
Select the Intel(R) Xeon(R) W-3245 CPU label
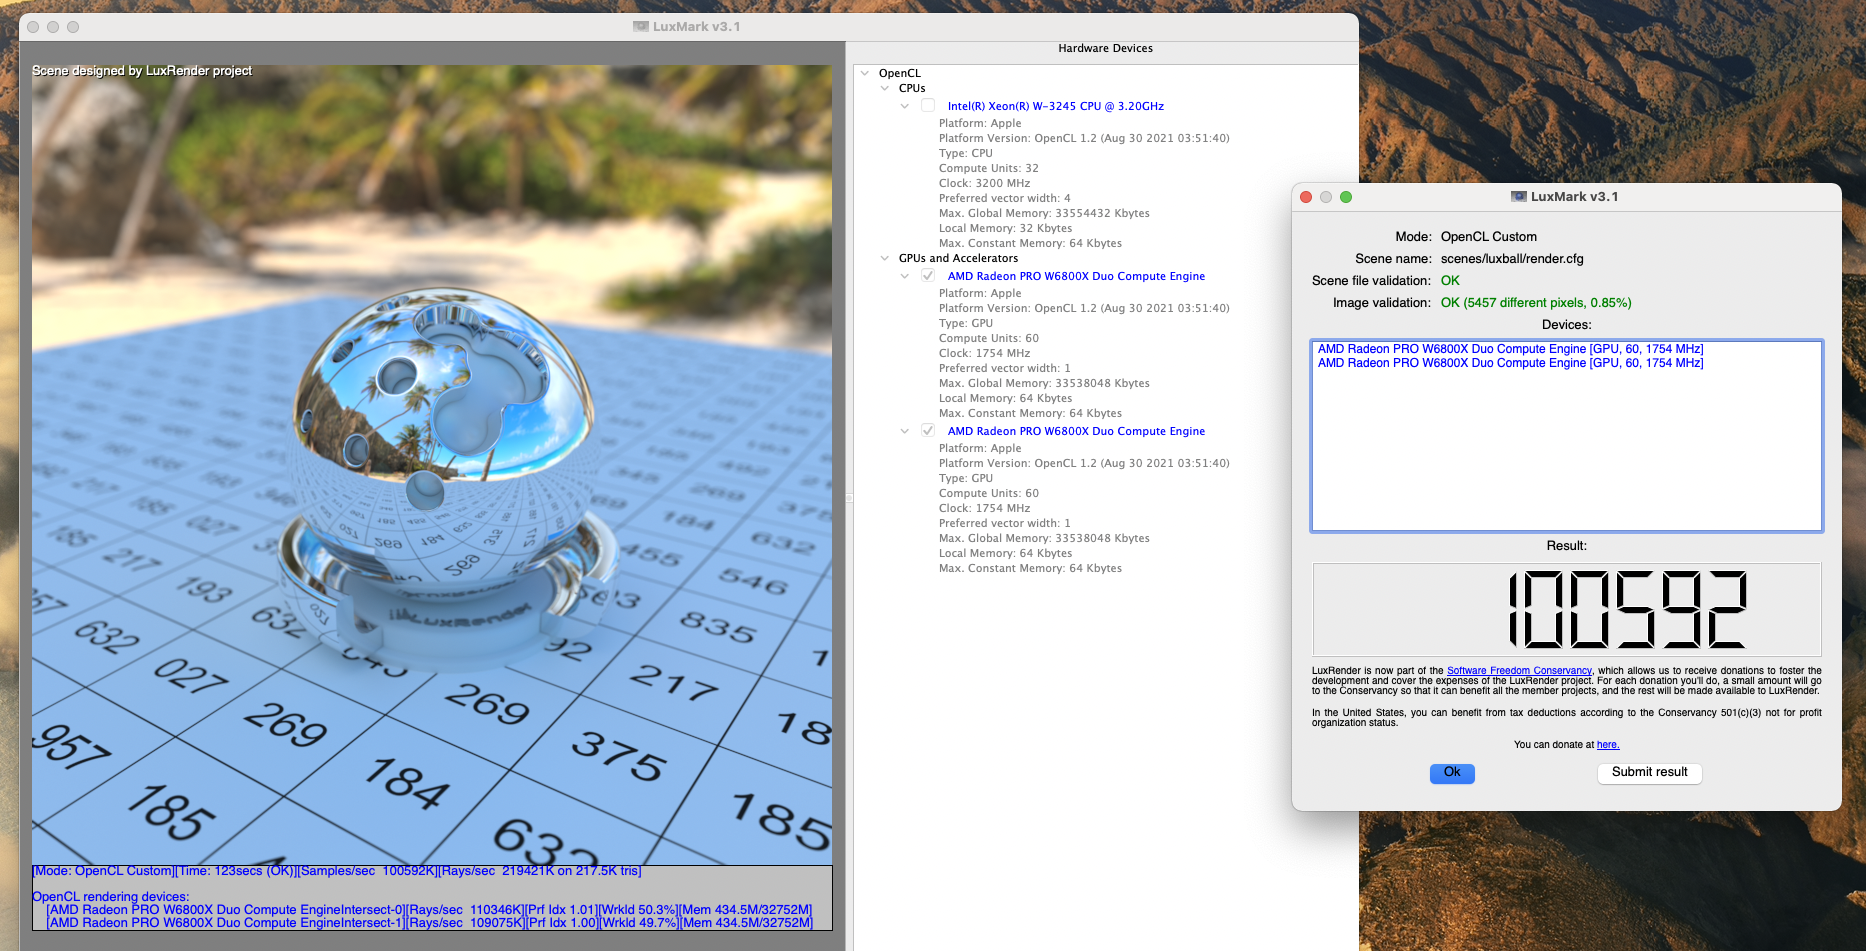point(1056,106)
